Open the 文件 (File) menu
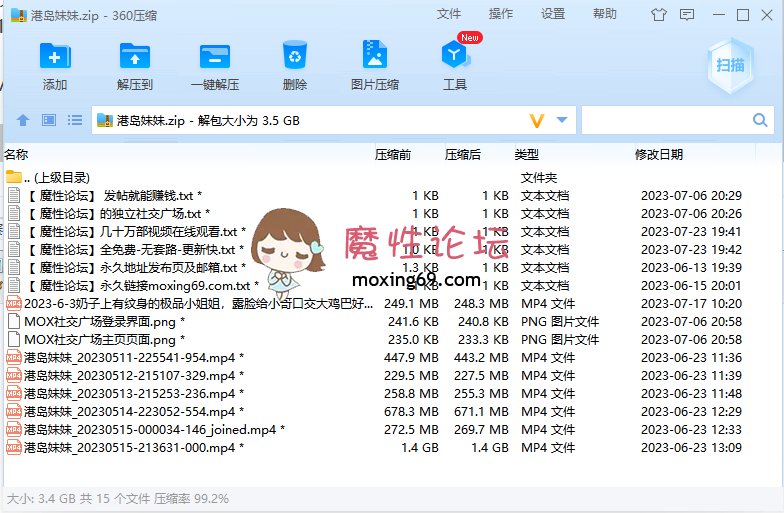784x513 pixels. (x=448, y=14)
